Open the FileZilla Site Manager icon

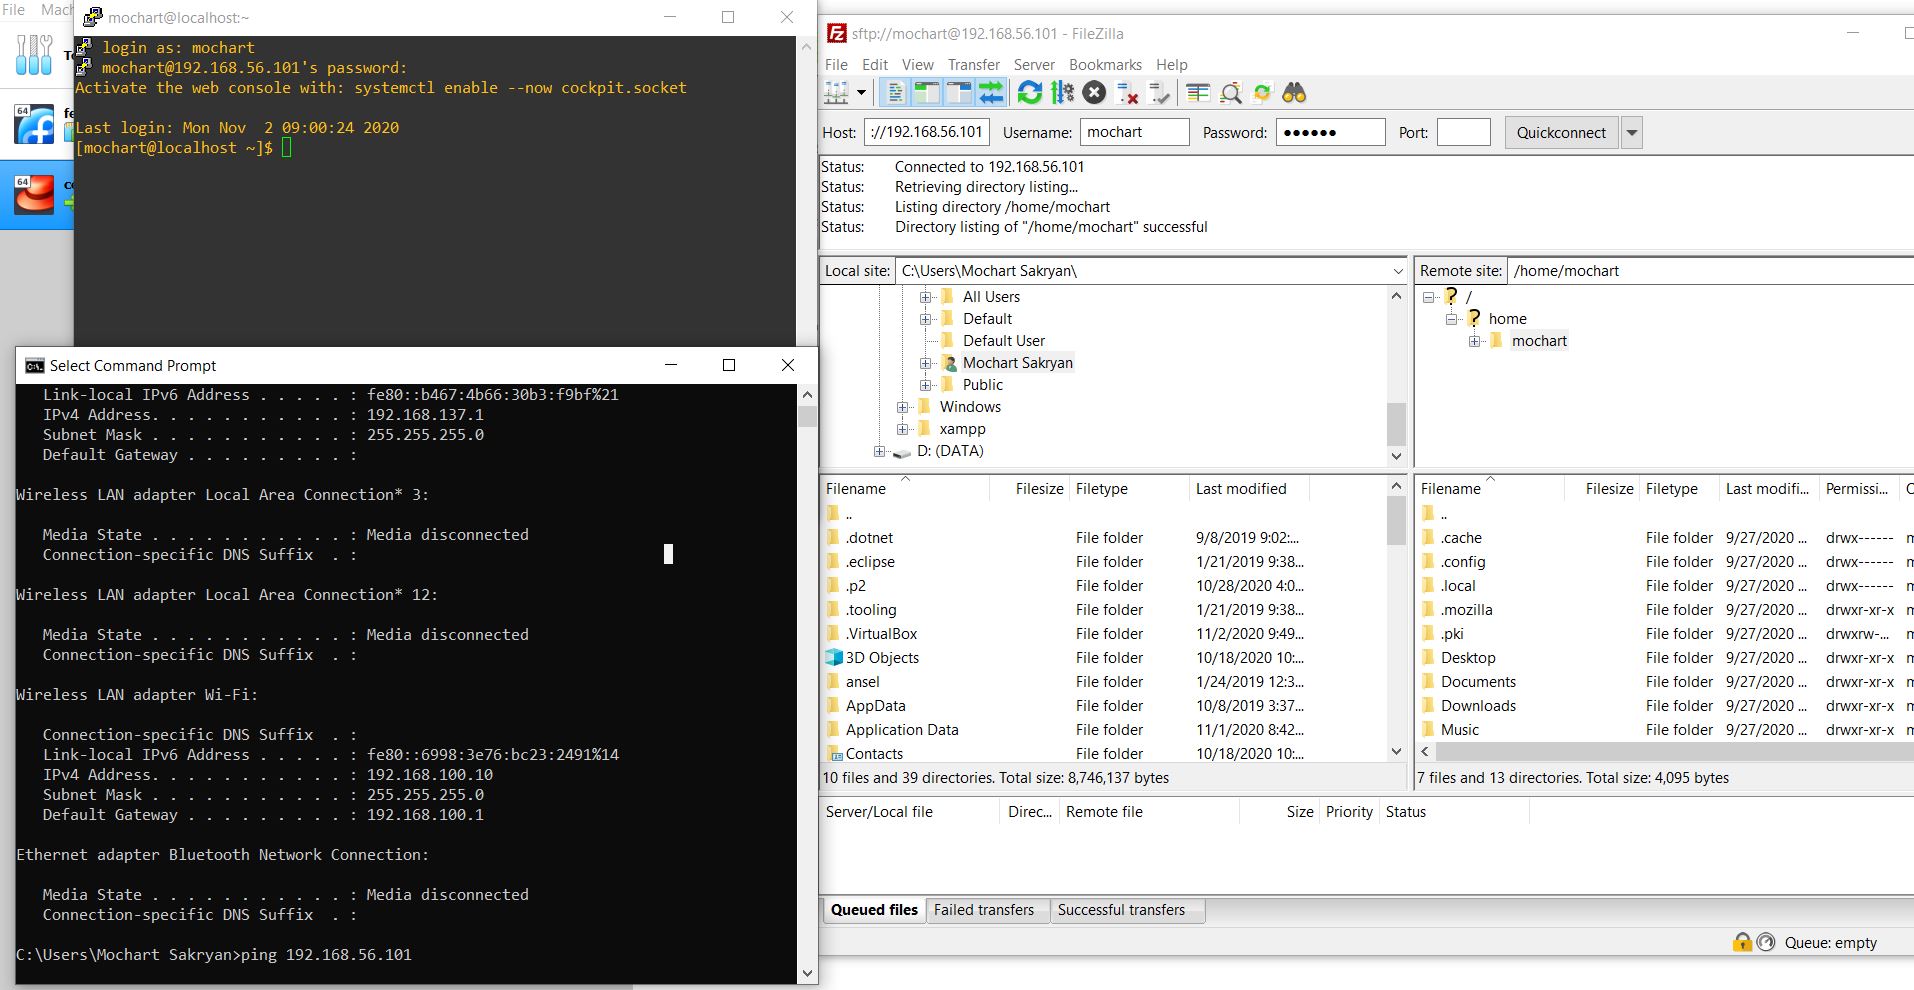click(x=836, y=93)
